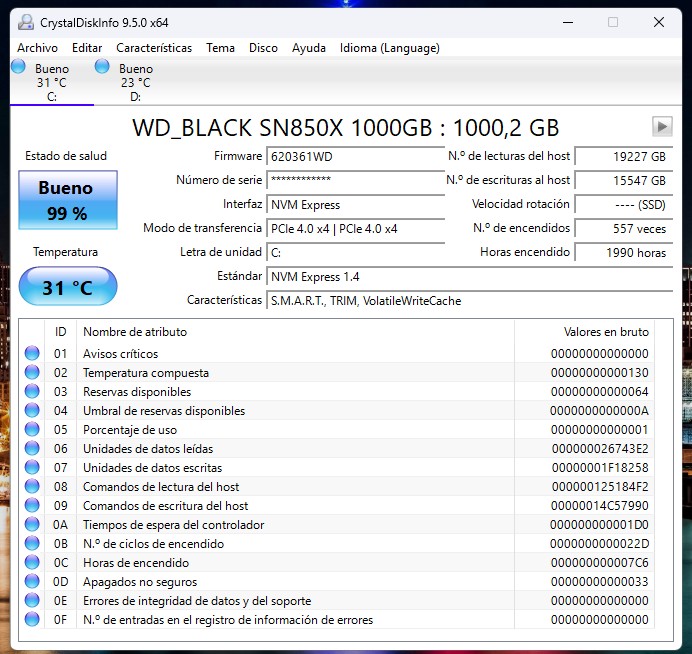Image resolution: width=692 pixels, height=654 pixels.
Task: Click the CrystalDiskInfo app icon in title bar
Action: (x=26, y=22)
